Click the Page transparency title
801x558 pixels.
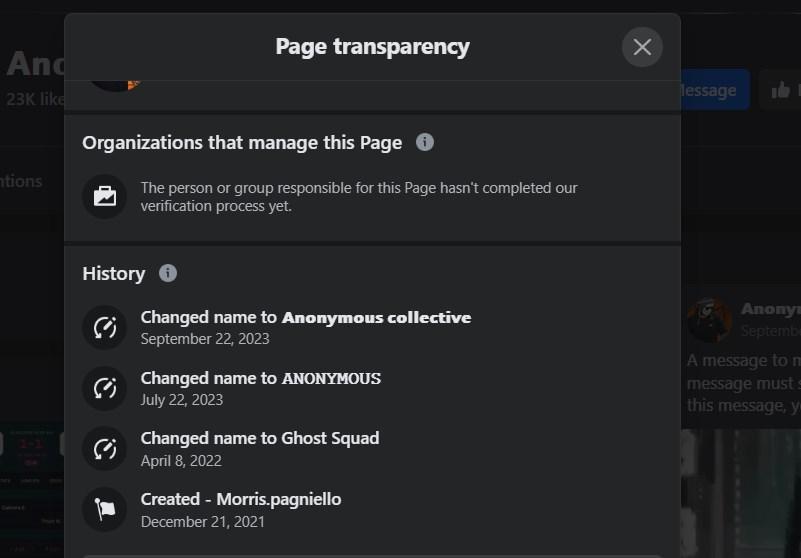pos(372,46)
